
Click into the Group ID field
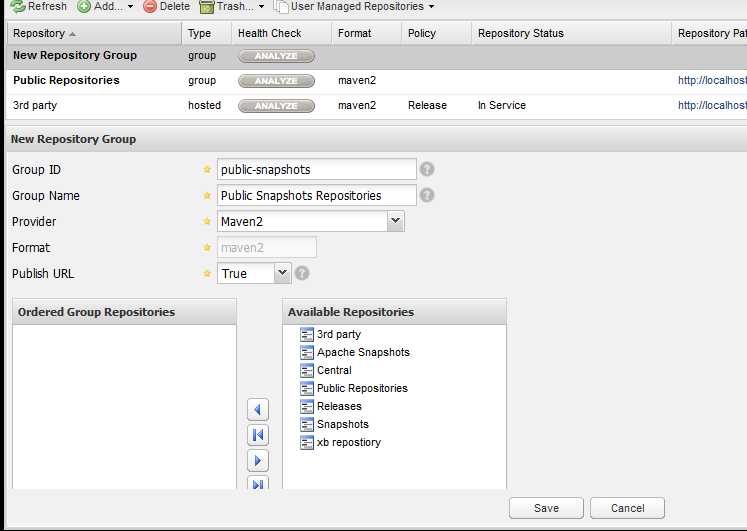click(316, 170)
